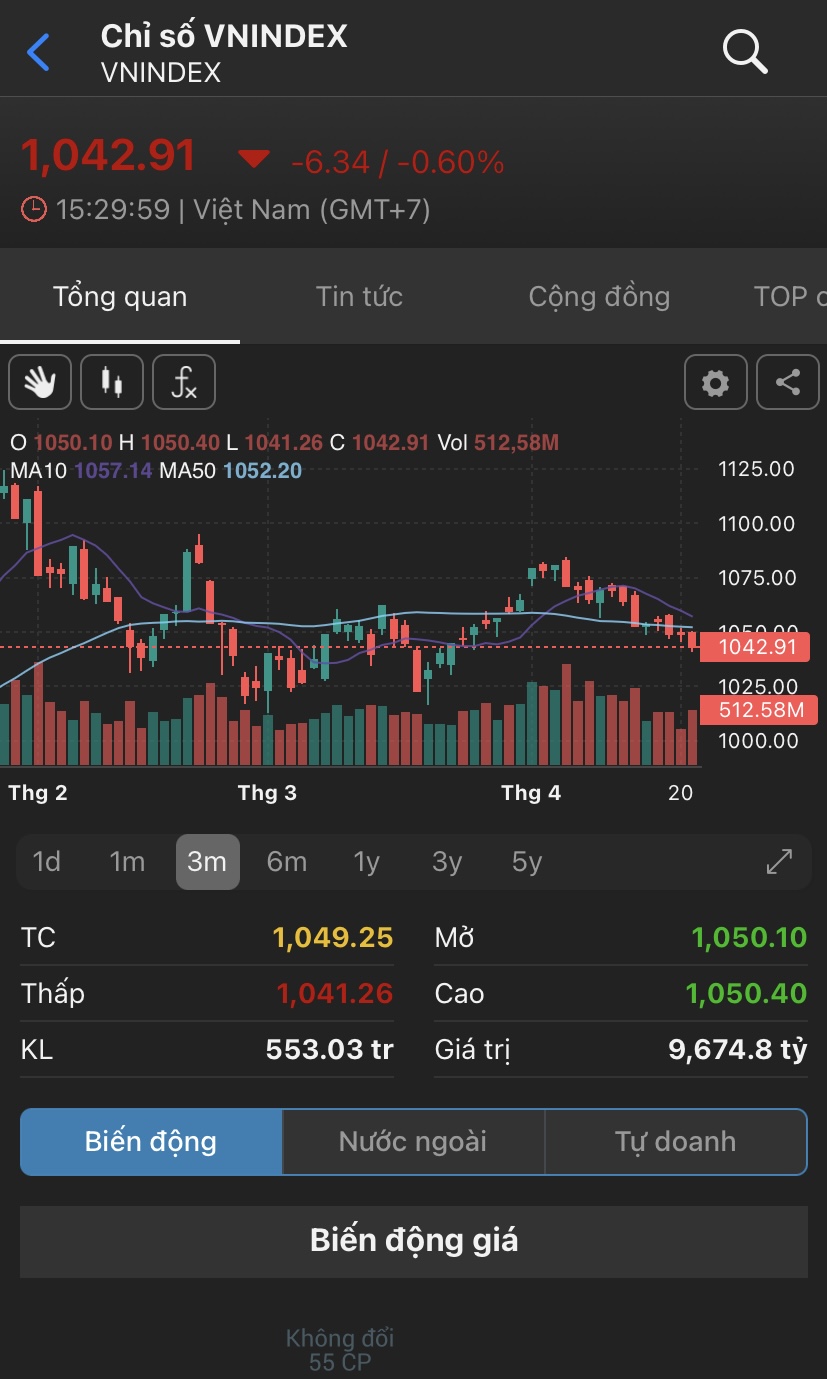Tap the blue back arrow
Image resolution: width=827 pixels, height=1379 pixels.
[38, 52]
